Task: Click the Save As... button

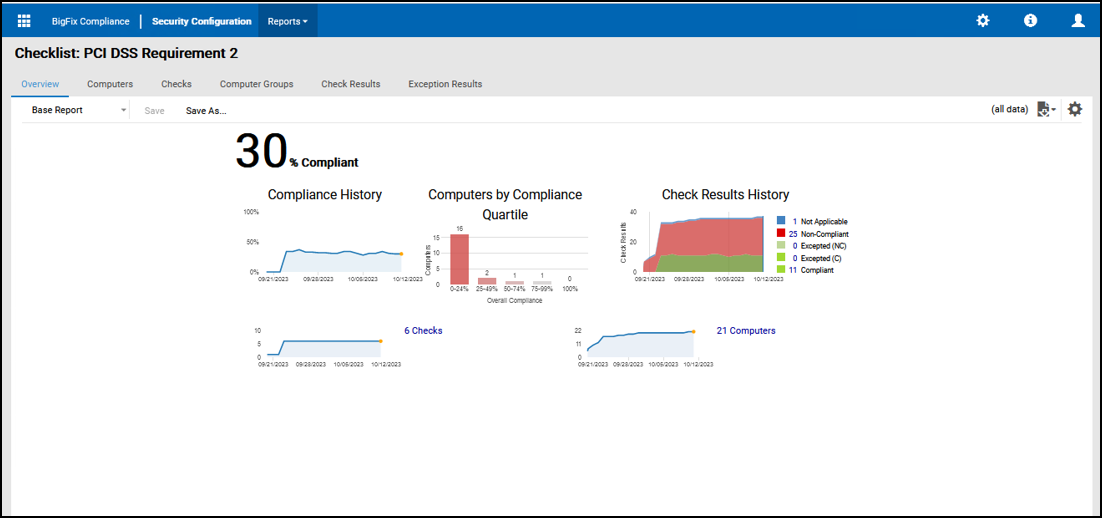Action: [206, 111]
